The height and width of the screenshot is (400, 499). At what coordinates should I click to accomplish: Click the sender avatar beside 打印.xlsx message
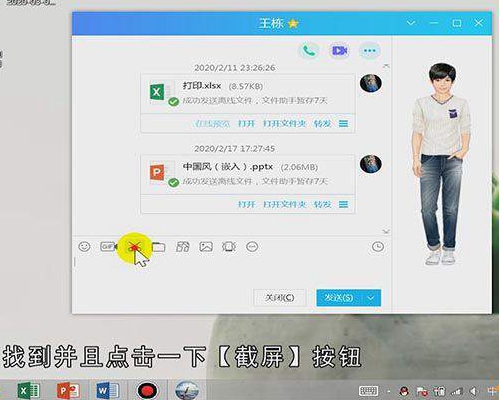point(371,83)
